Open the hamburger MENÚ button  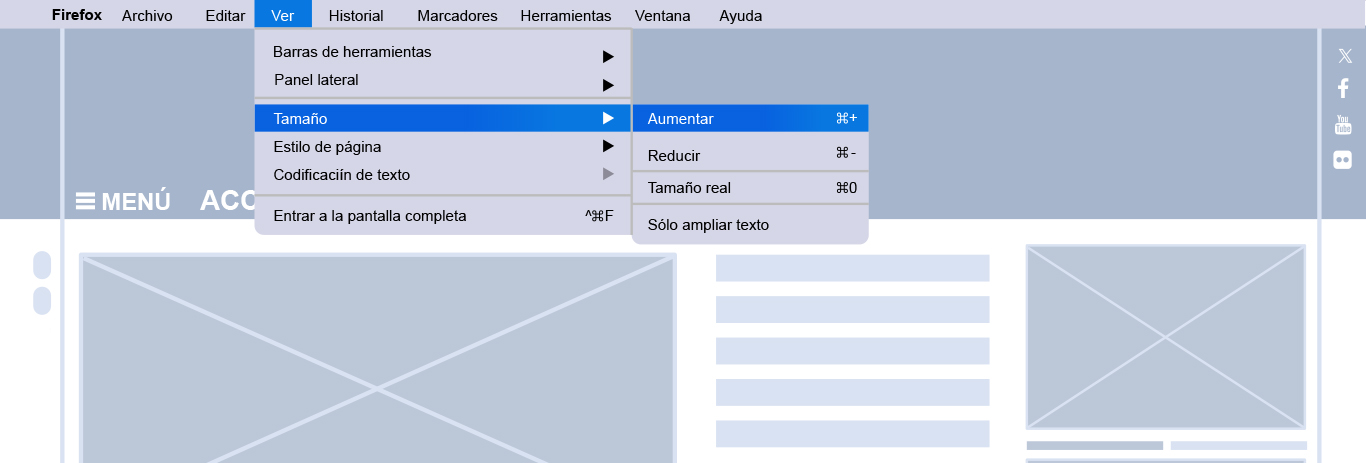123,202
